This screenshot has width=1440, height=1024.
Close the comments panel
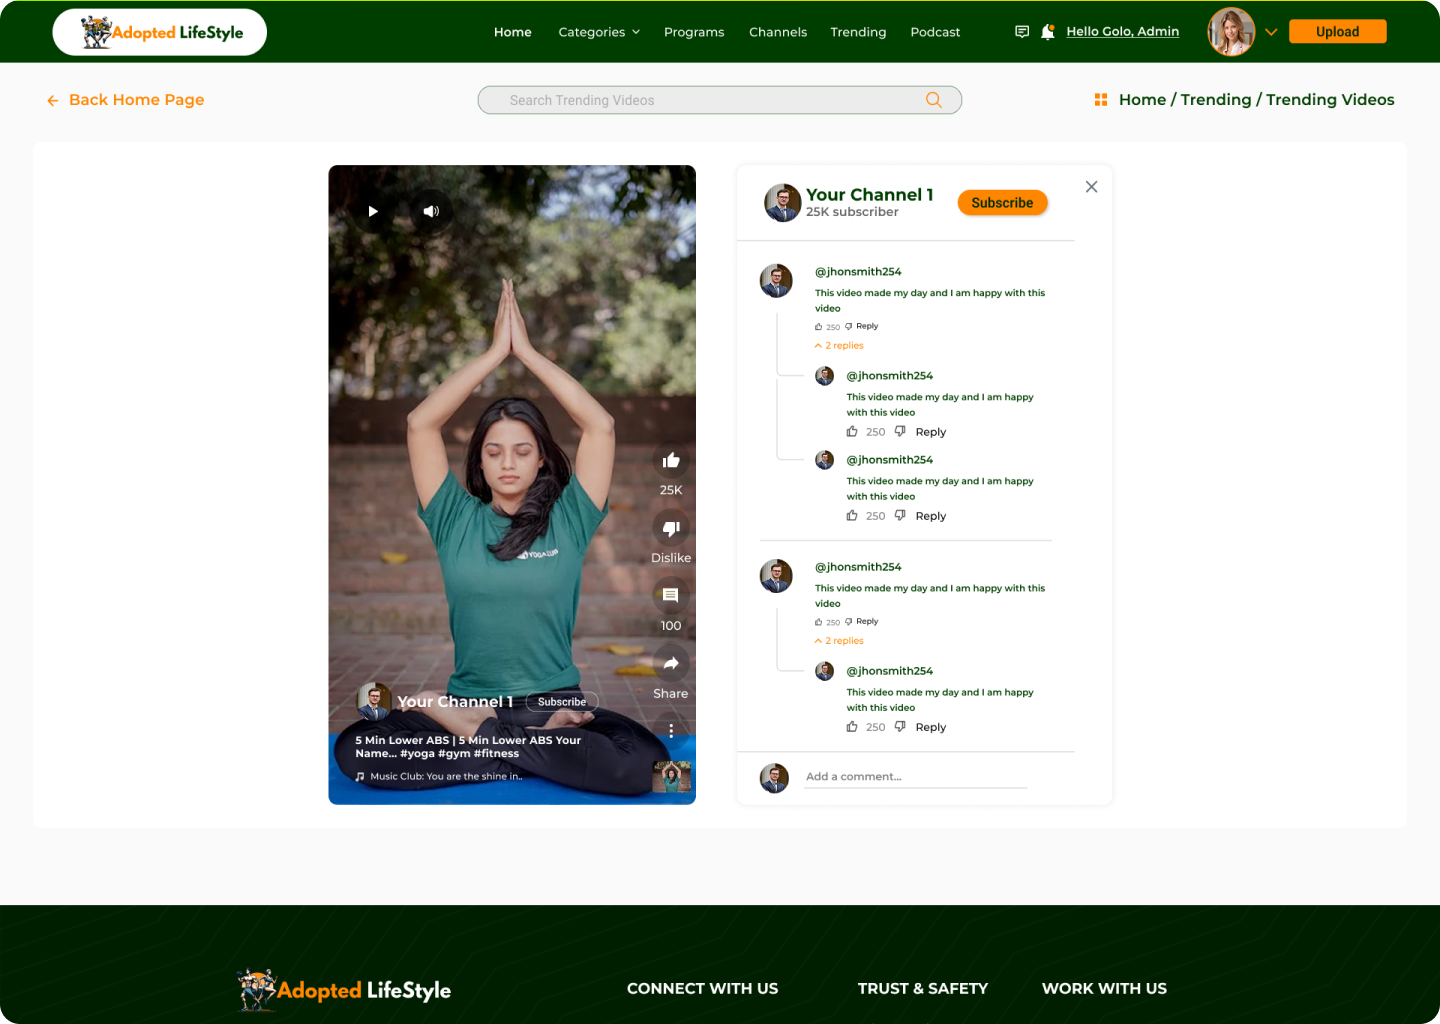1091,187
